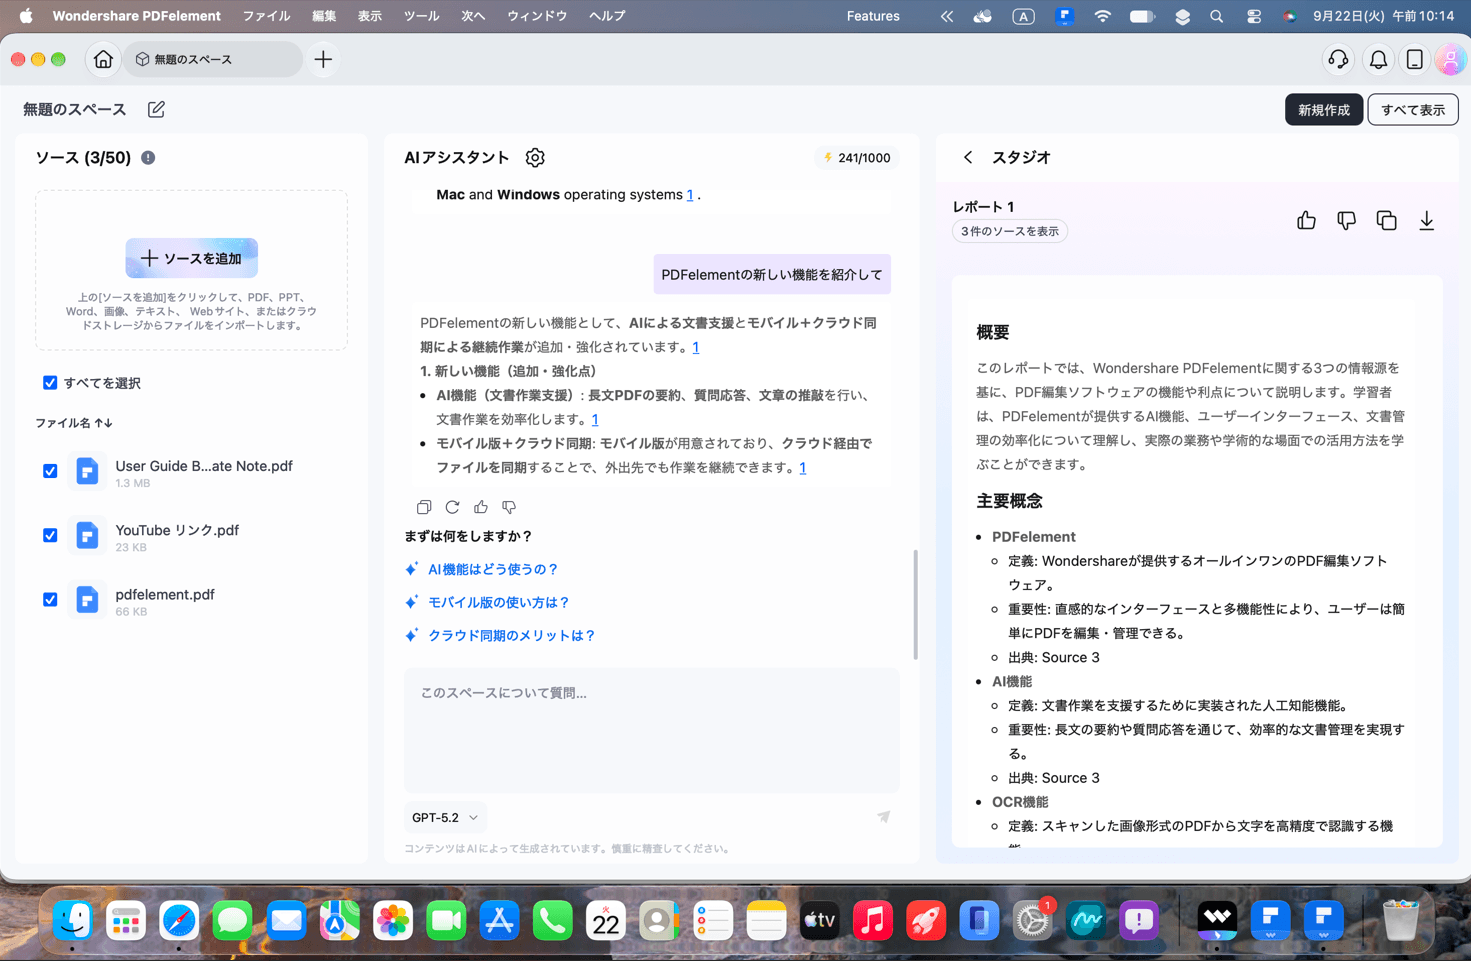Like the report with thumbs up
Screen dimensions: 1471x961
1306,220
